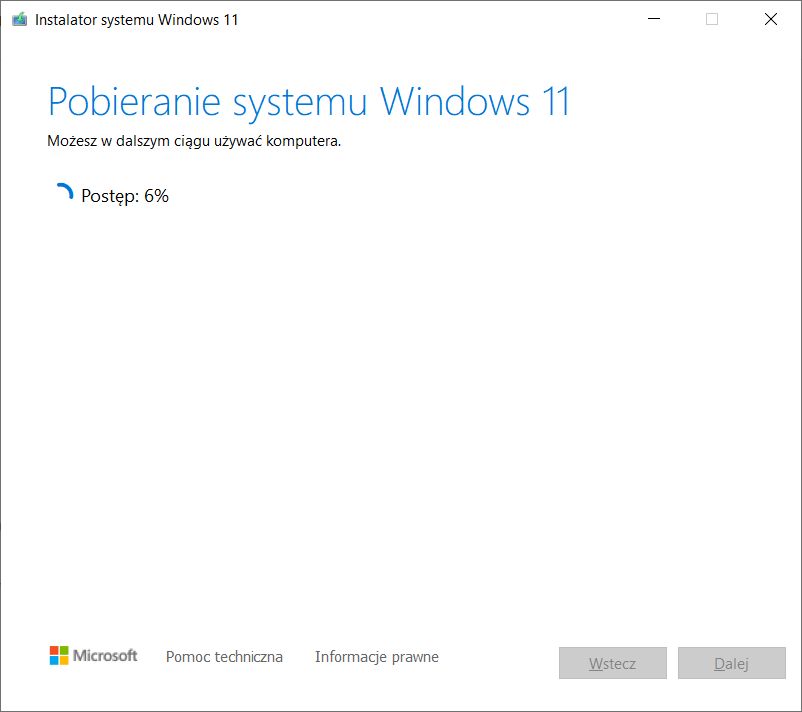Click the maximize icon in the title bar
Screen dimensions: 802x712
712,18
